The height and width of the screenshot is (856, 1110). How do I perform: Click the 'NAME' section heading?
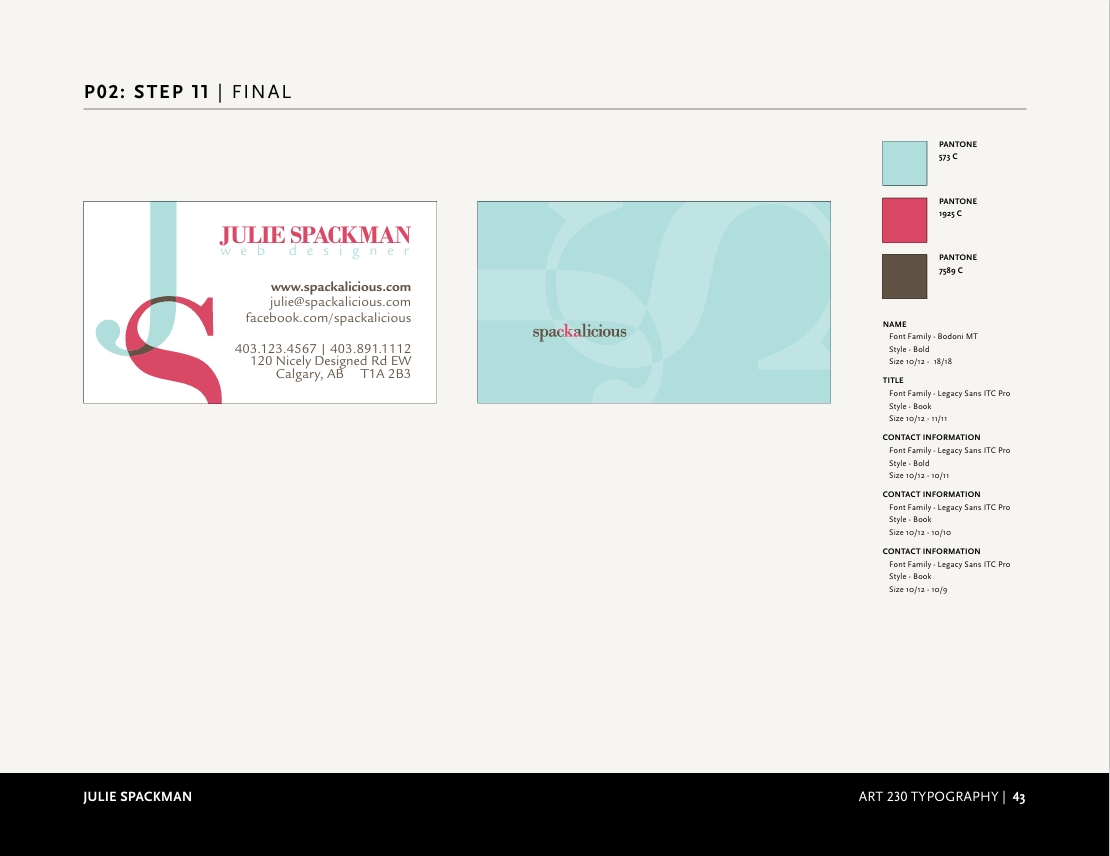tap(894, 324)
